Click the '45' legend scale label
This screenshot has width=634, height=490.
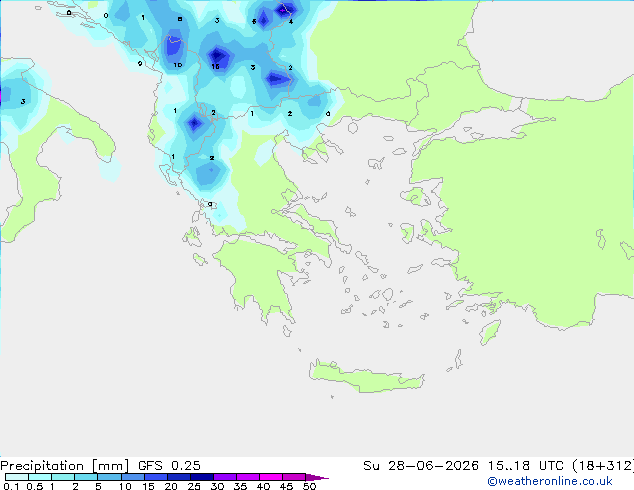[x=286, y=486]
